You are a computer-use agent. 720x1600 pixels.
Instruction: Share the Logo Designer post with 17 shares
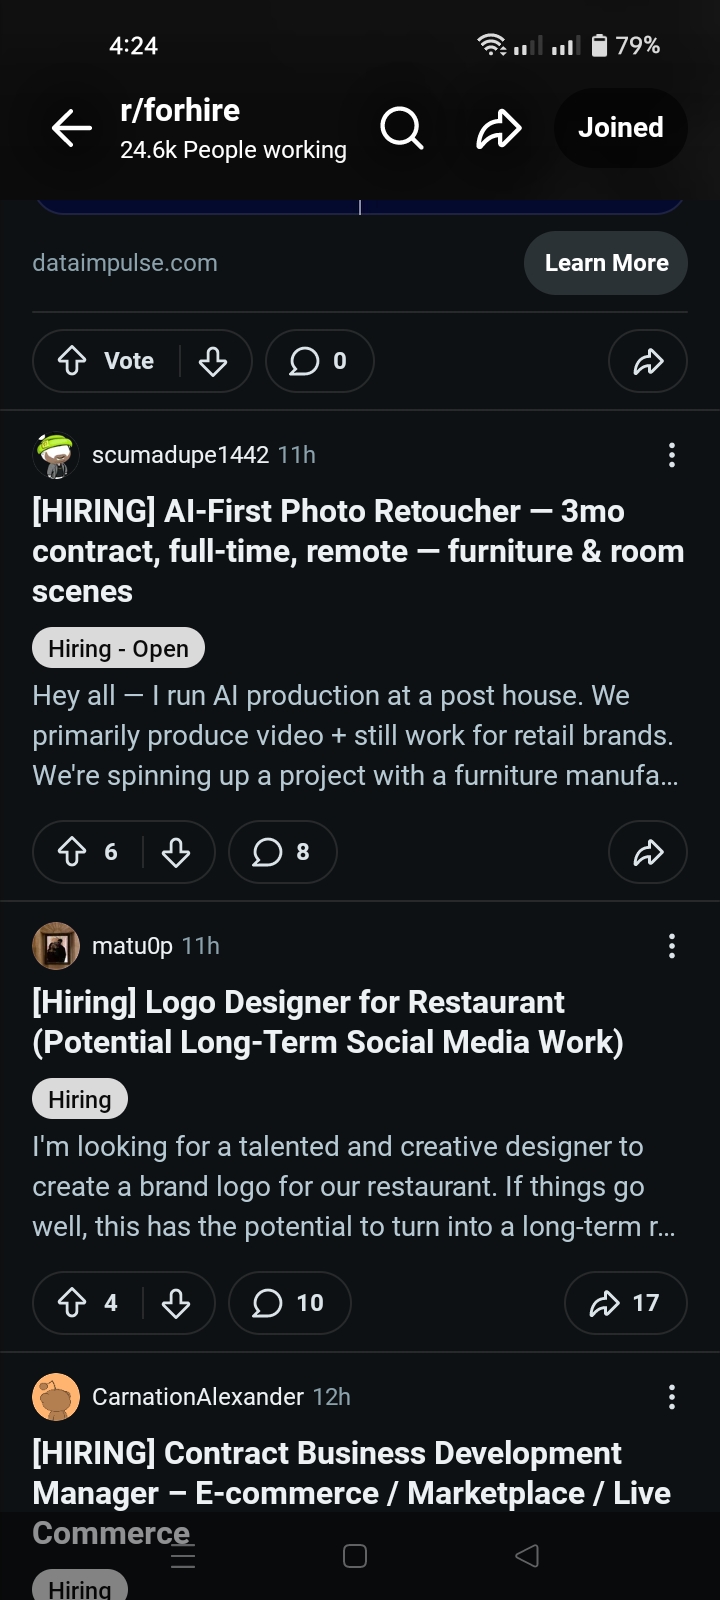tap(626, 1303)
